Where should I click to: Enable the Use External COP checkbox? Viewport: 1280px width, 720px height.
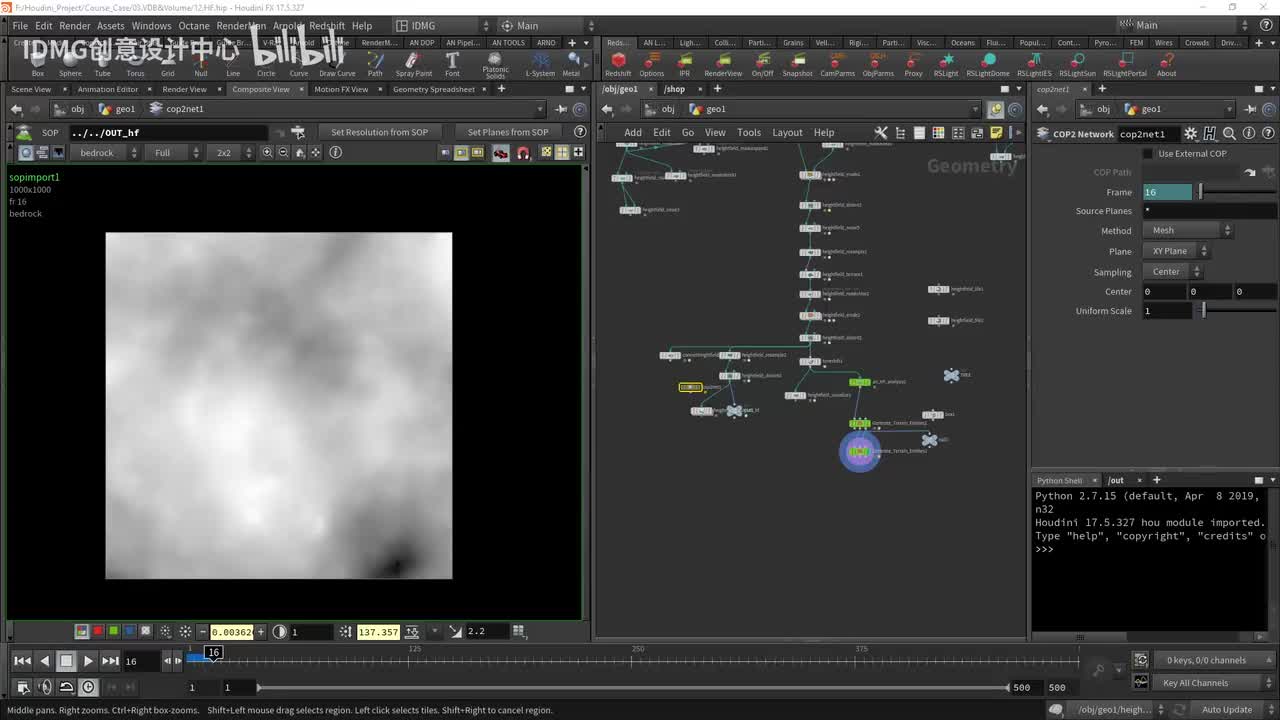(1148, 154)
